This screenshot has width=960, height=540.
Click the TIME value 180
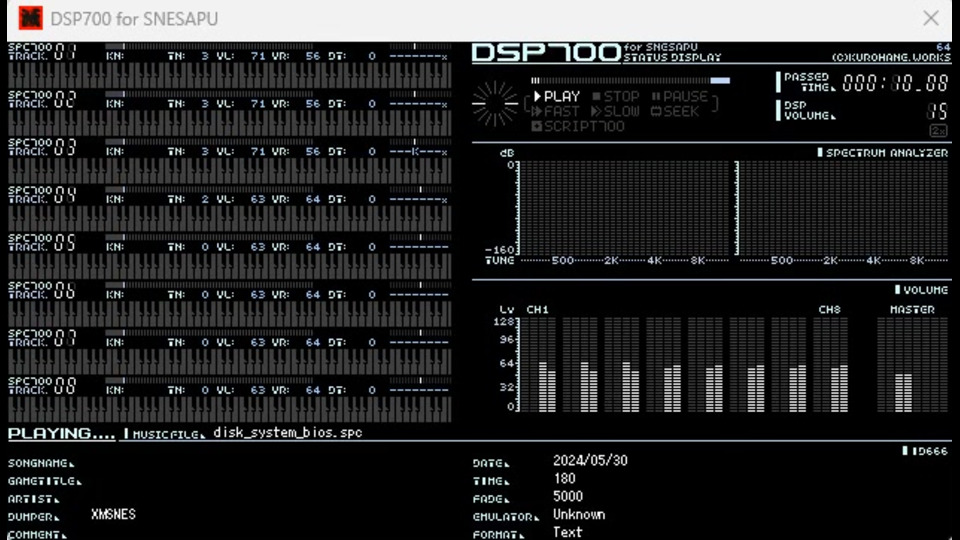tap(564, 478)
